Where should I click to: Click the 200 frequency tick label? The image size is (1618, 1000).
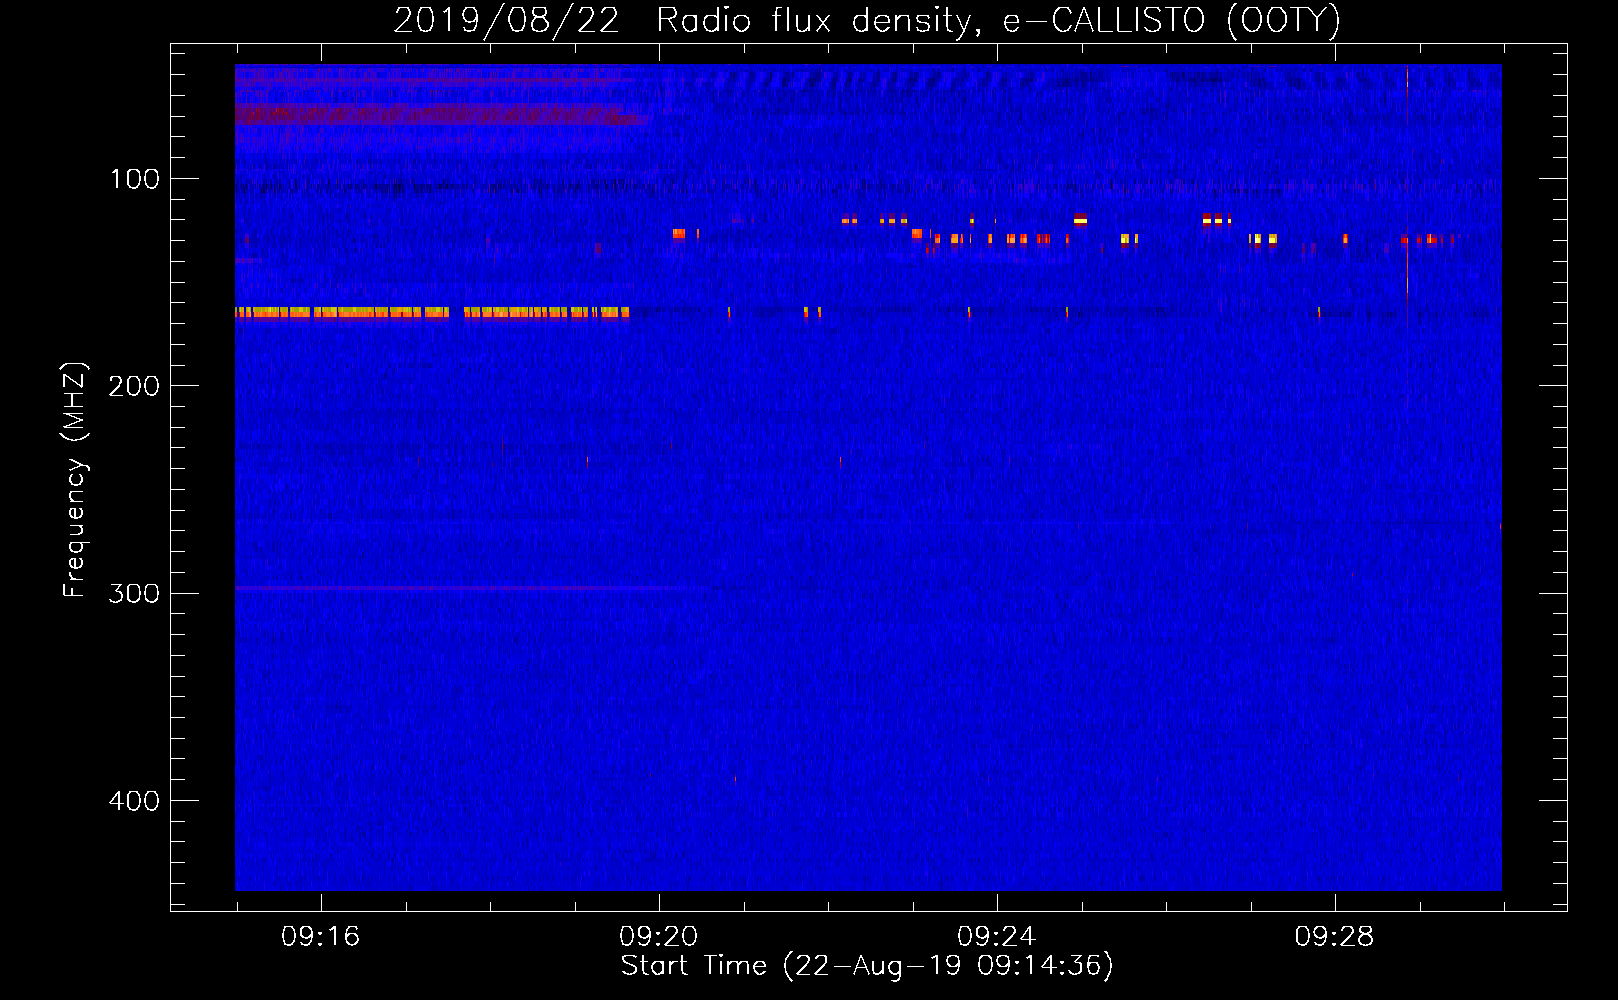click(x=133, y=386)
